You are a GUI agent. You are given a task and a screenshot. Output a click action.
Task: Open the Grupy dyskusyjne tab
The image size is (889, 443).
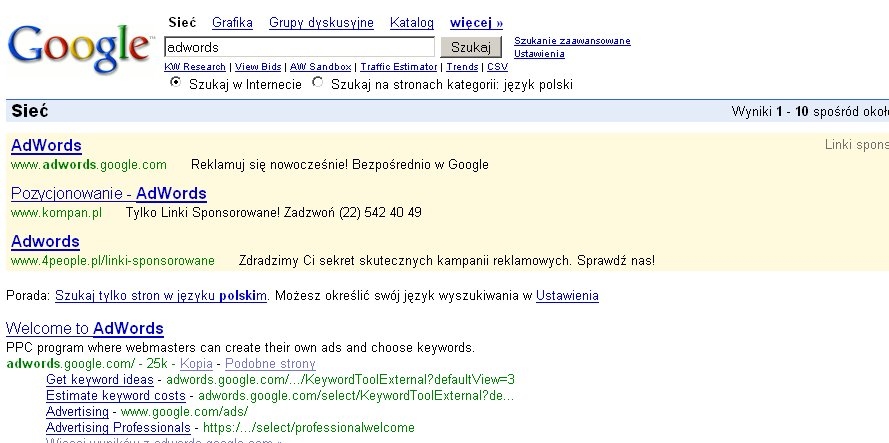tap(321, 23)
